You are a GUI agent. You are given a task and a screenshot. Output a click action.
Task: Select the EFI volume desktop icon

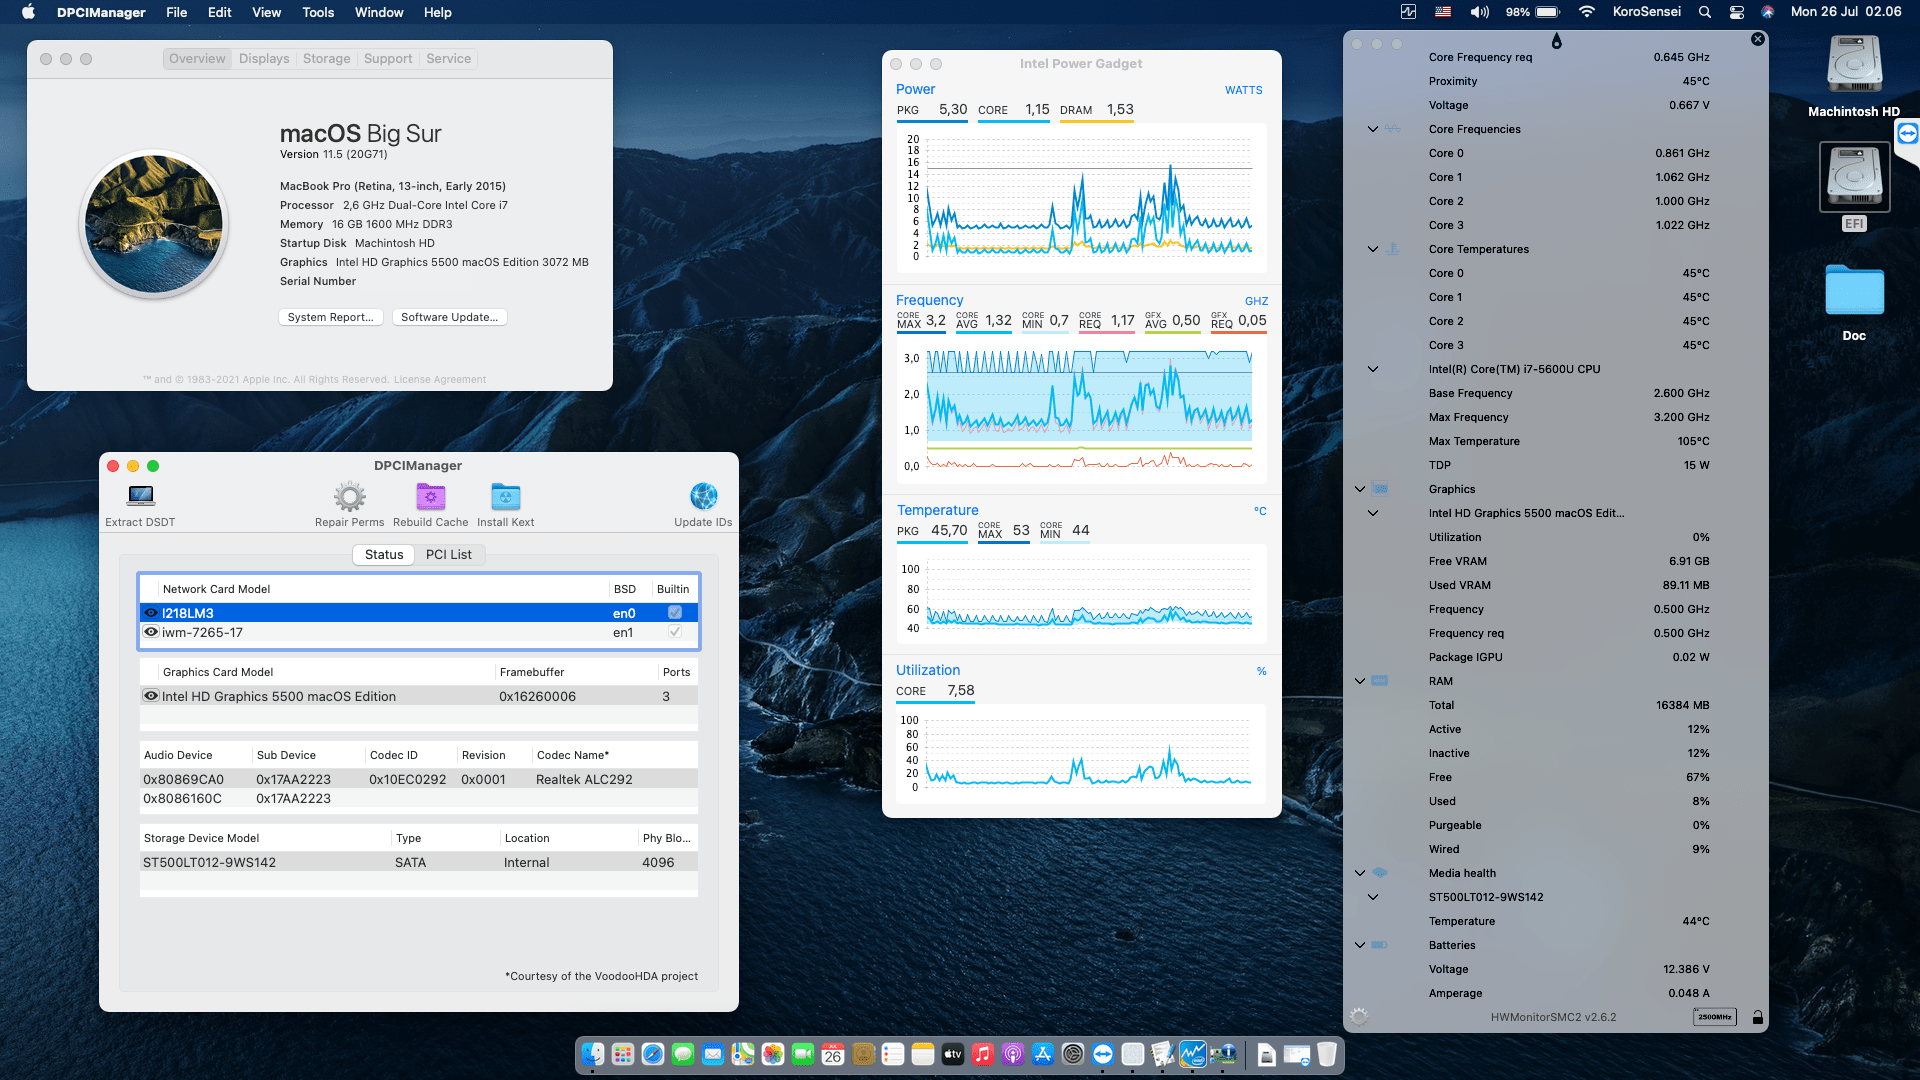click(x=1854, y=177)
